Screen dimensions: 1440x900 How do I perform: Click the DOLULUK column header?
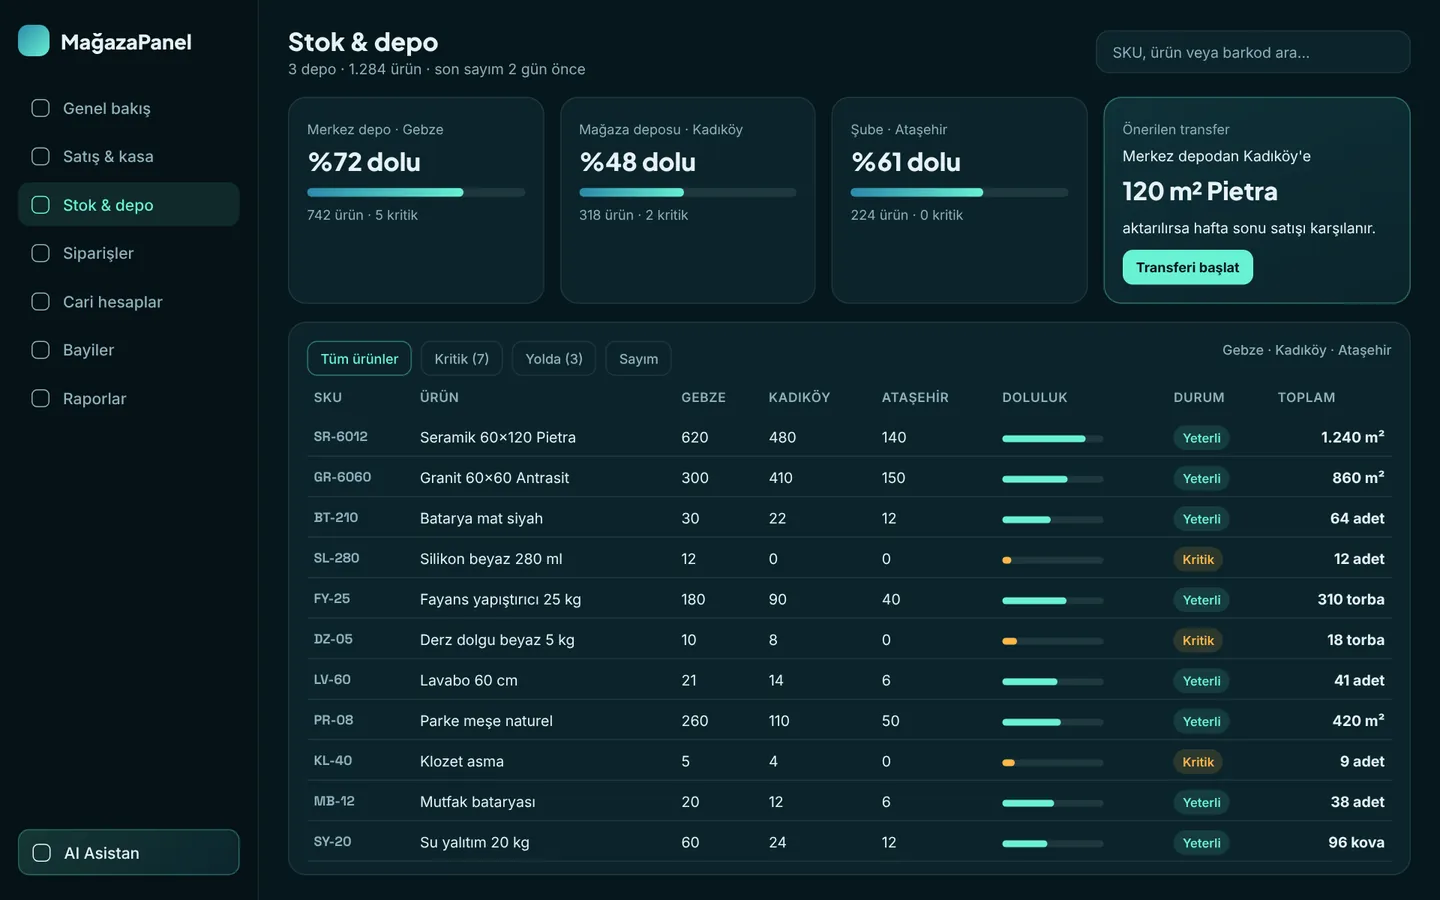point(1035,397)
